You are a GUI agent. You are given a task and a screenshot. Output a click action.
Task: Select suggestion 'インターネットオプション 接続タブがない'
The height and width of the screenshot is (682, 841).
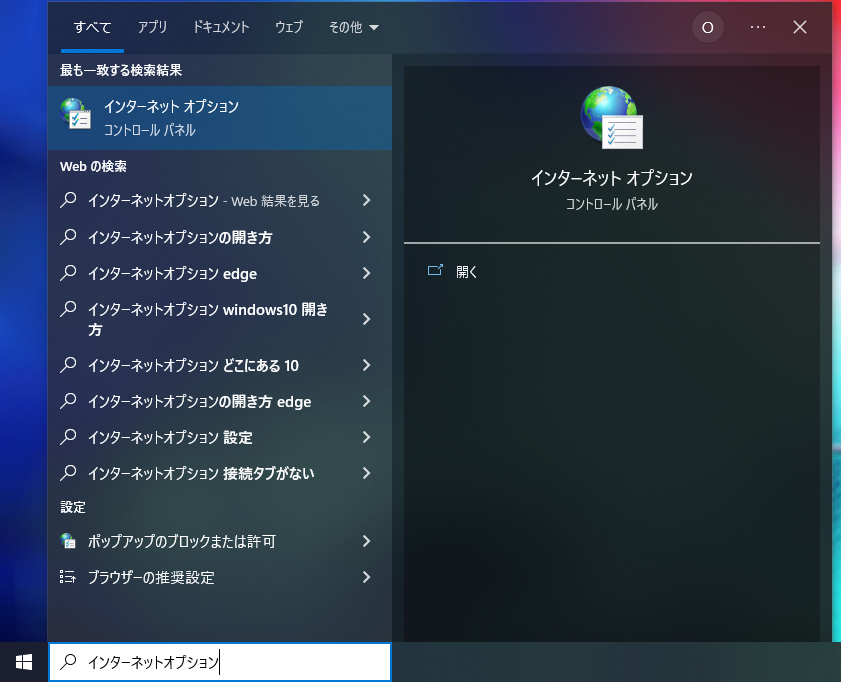pyautogui.click(x=201, y=473)
